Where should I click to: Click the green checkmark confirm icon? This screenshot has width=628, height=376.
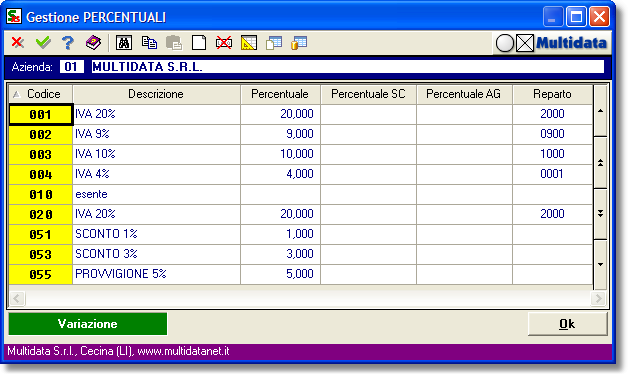pos(43,42)
